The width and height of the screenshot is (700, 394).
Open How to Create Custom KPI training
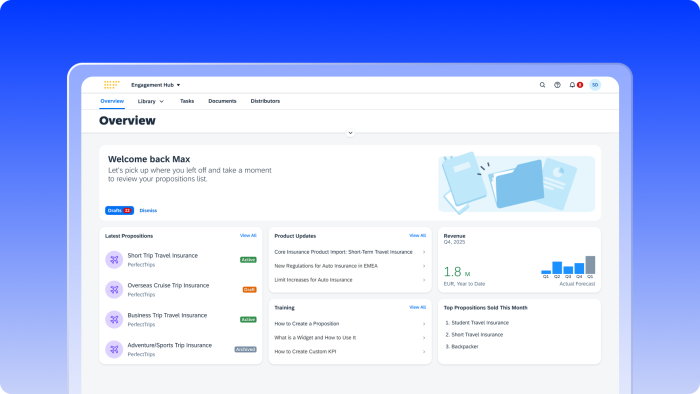click(305, 352)
